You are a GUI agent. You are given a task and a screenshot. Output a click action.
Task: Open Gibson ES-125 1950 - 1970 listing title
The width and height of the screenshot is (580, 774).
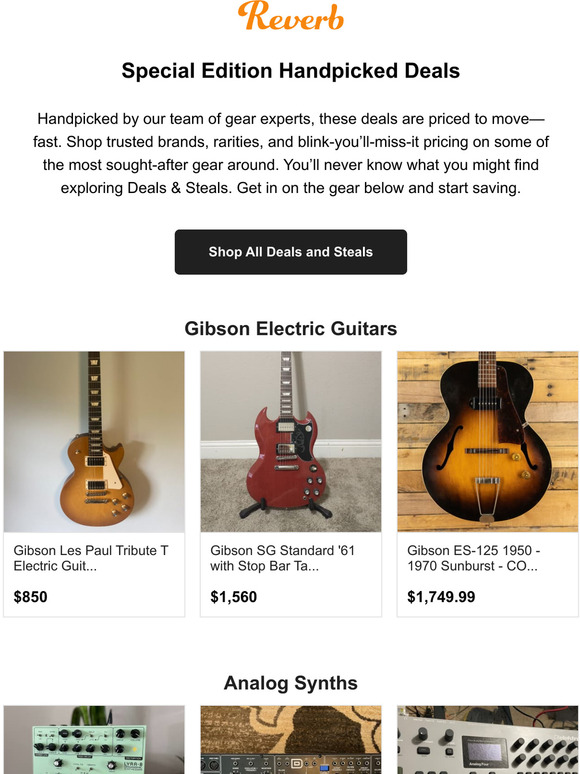pos(473,558)
